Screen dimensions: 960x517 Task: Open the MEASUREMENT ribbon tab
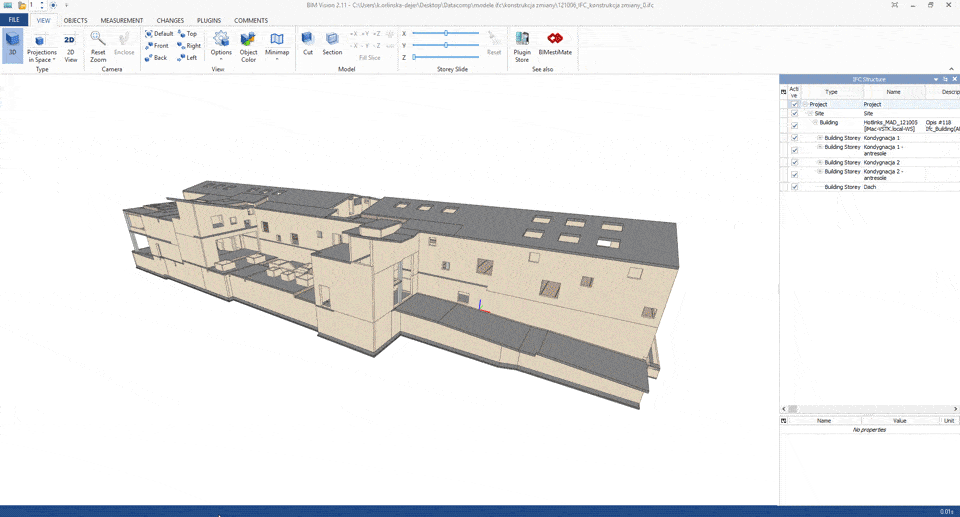121,20
